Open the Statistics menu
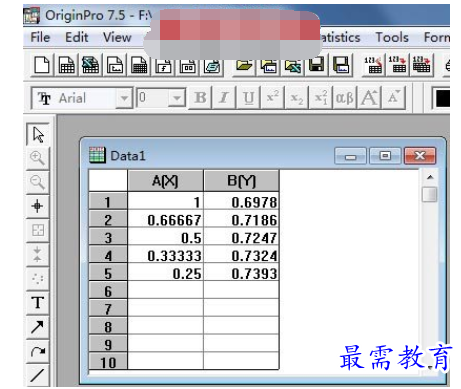The height and width of the screenshot is (389, 461). [x=340, y=37]
